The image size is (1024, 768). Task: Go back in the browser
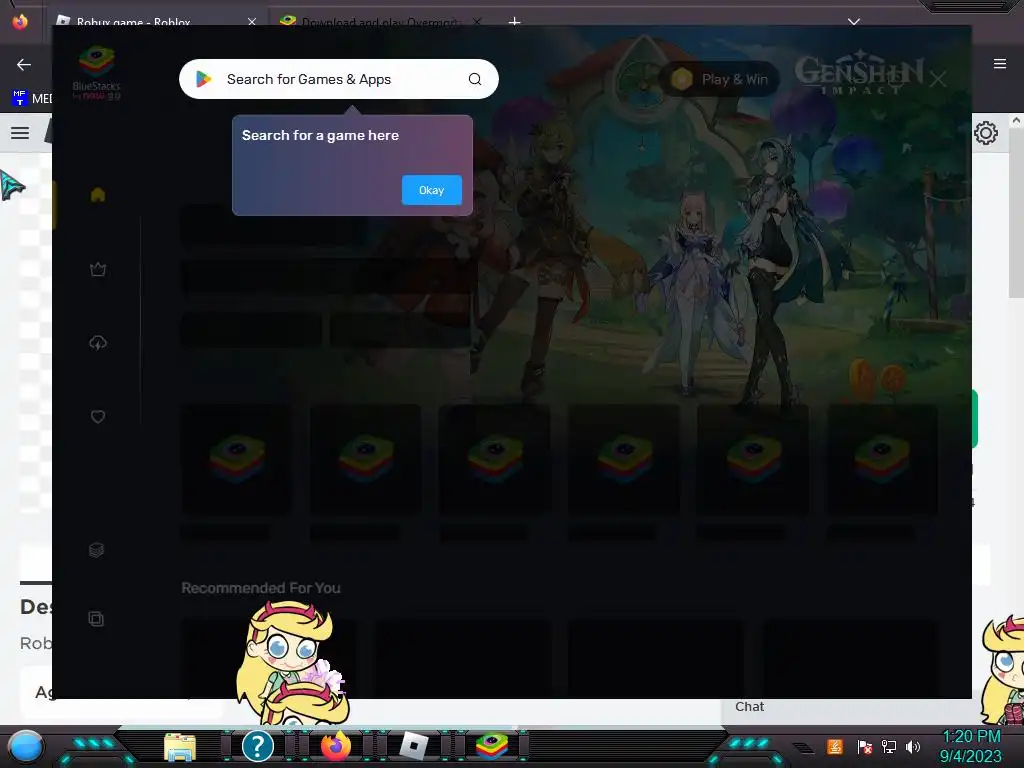point(24,64)
